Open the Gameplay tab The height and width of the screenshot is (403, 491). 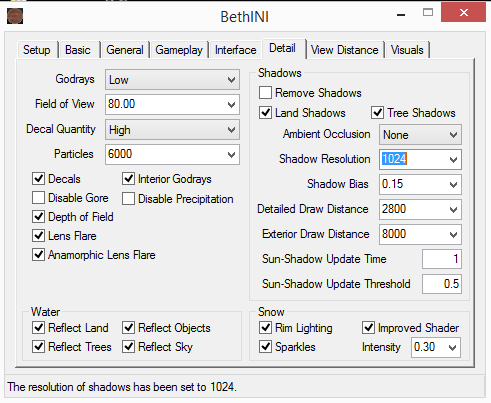pos(179,50)
